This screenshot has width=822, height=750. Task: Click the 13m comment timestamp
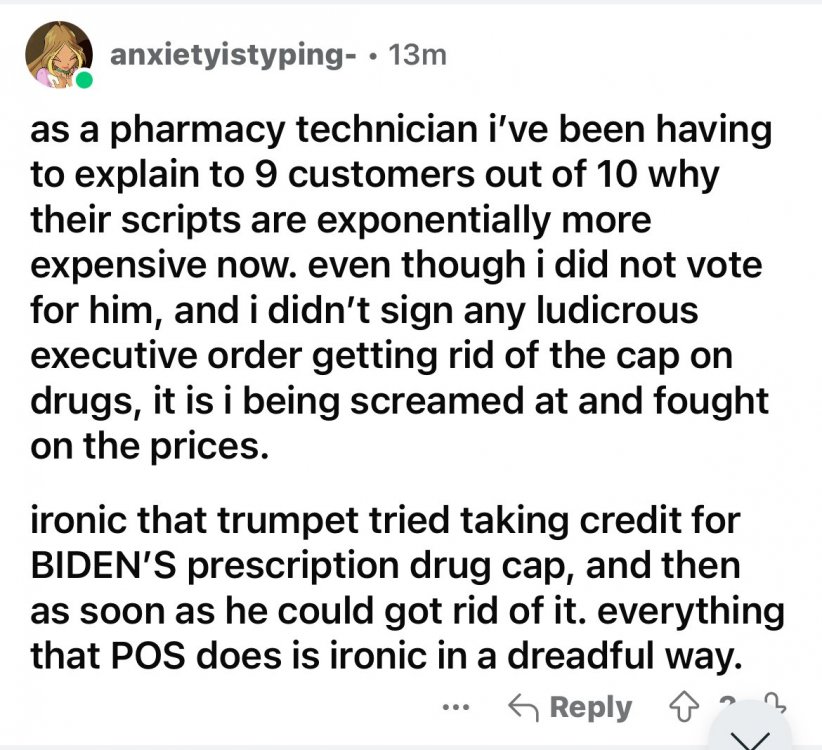point(420,57)
